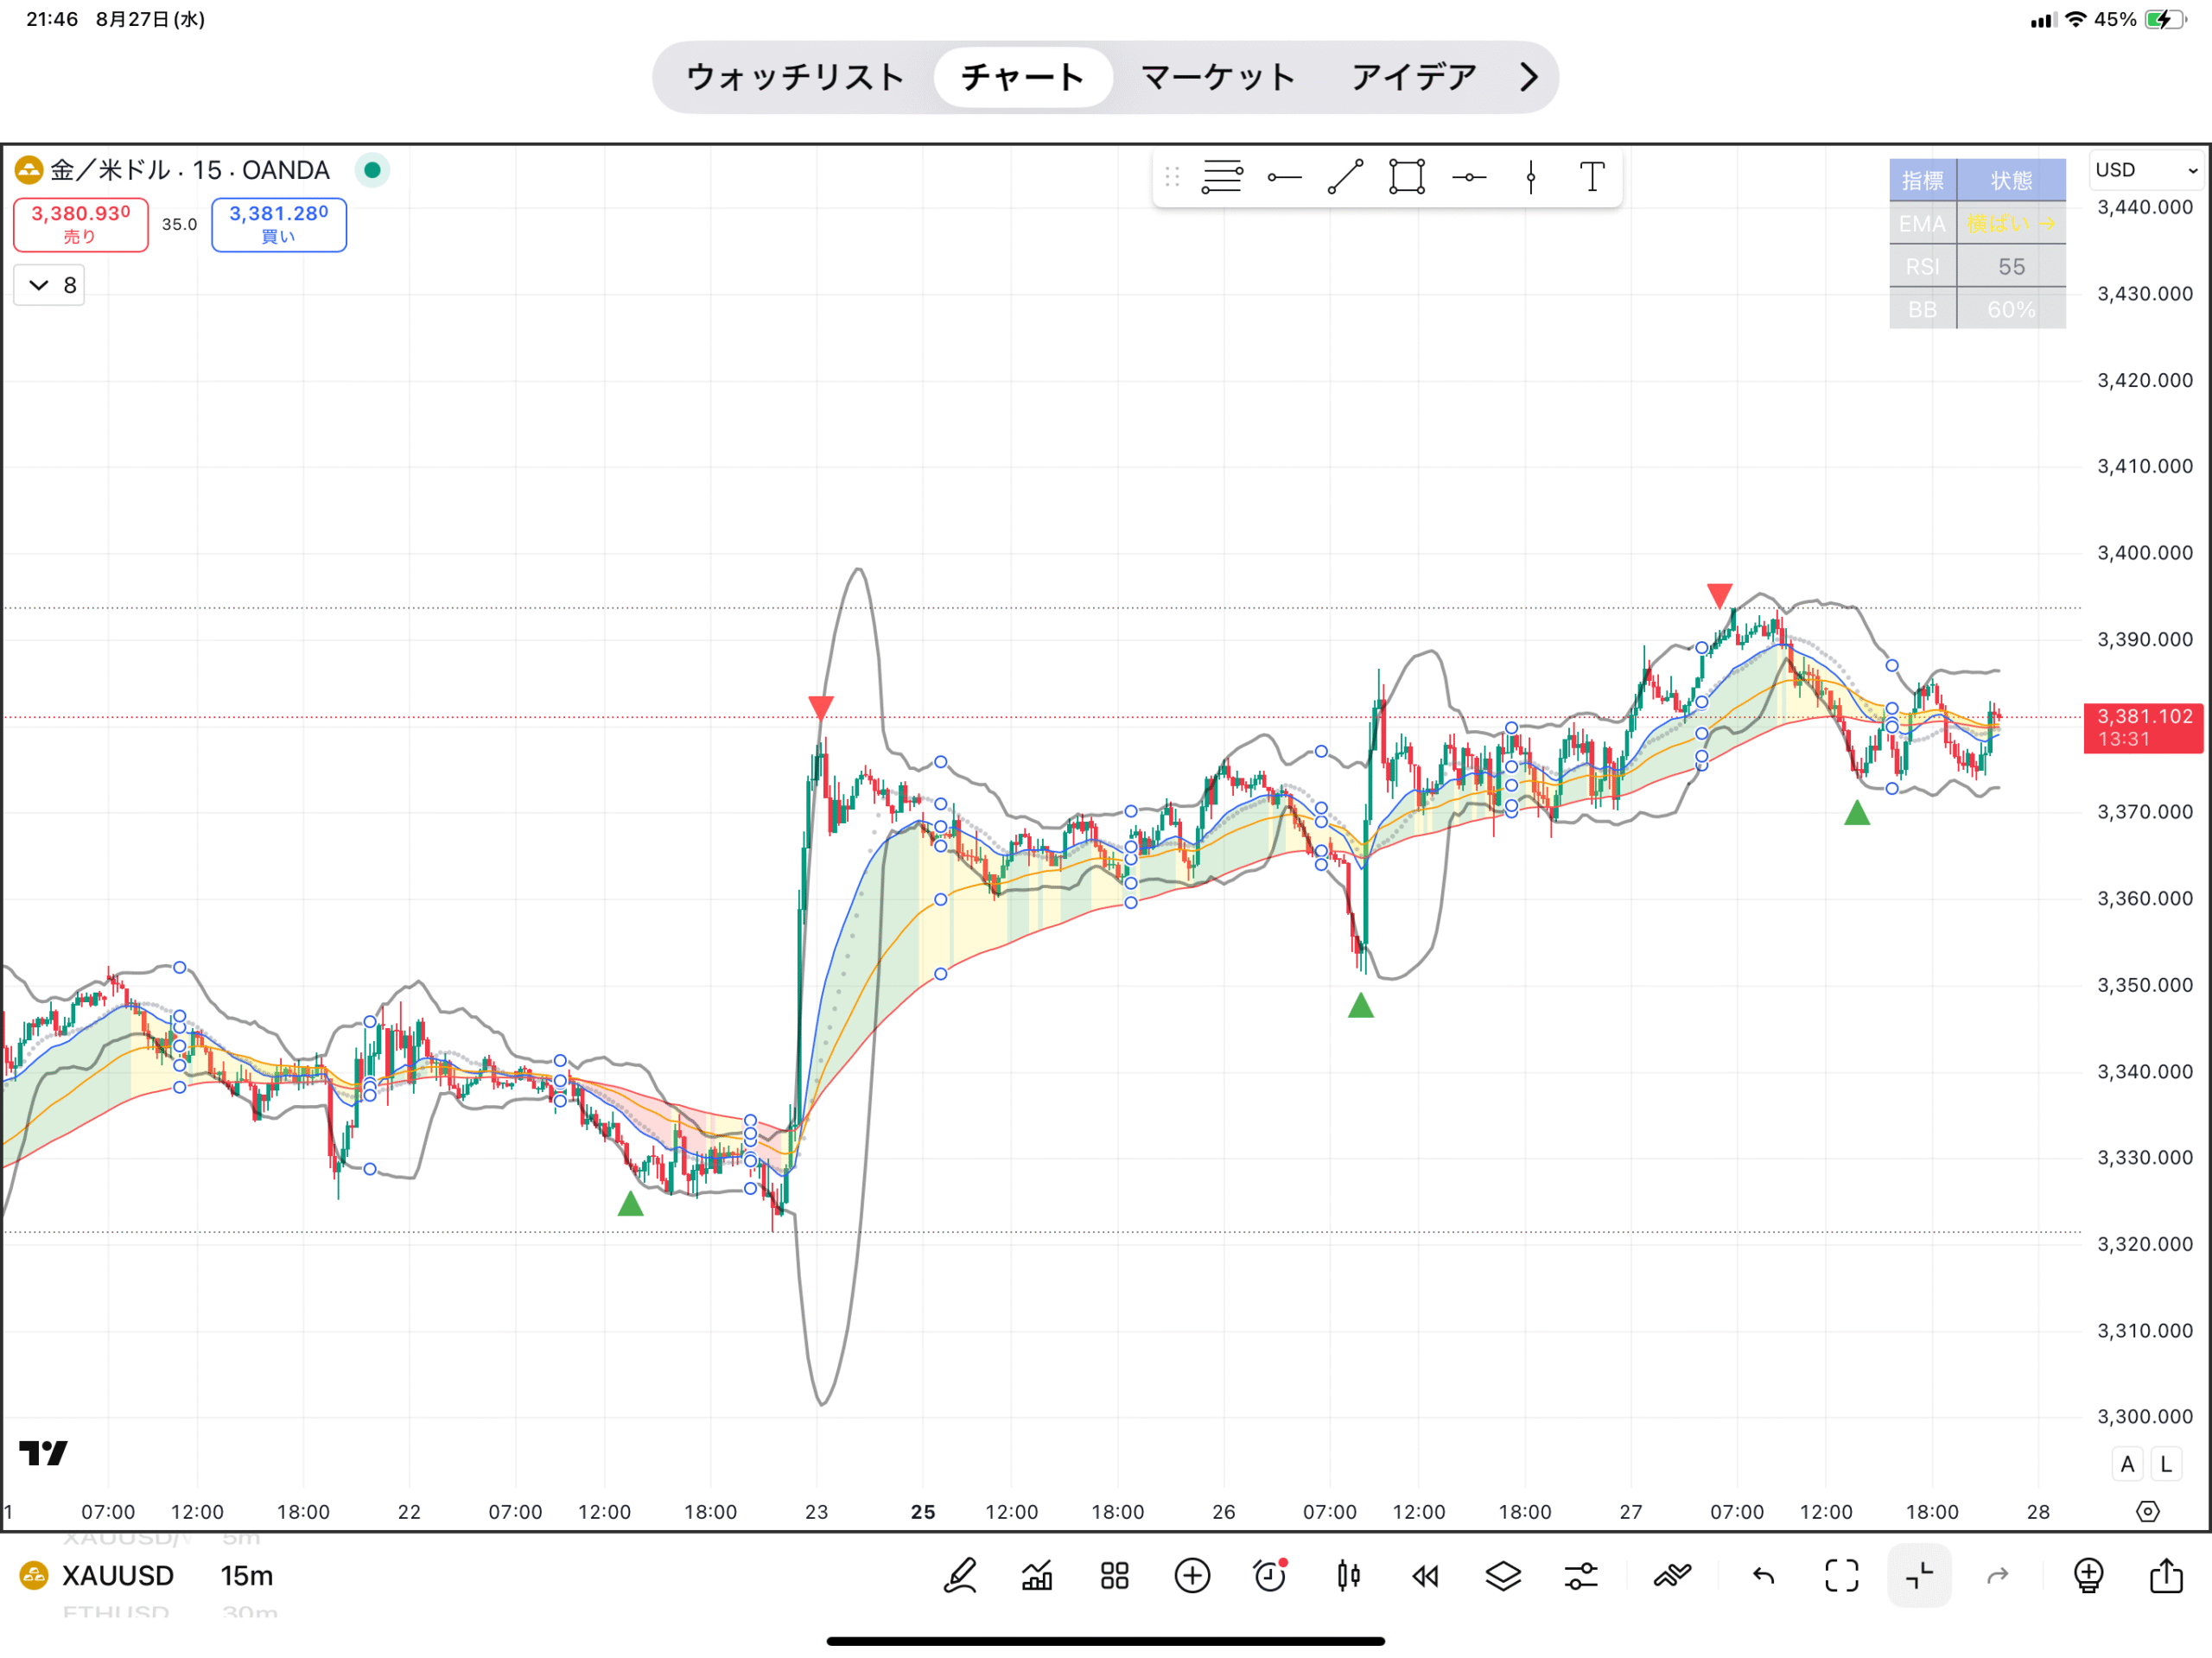Screen dimensions: 2212x1658
Task: Tap the fullscreen icon
Action: tap(1841, 1576)
